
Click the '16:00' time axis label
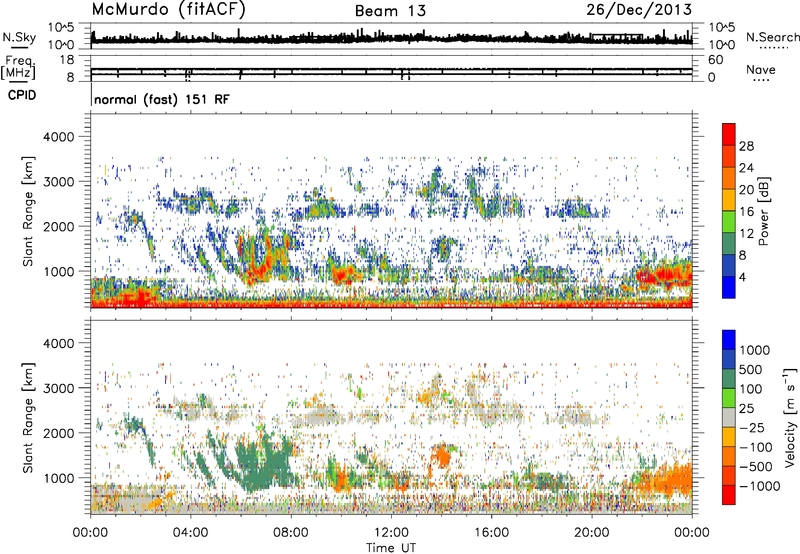coord(491,533)
